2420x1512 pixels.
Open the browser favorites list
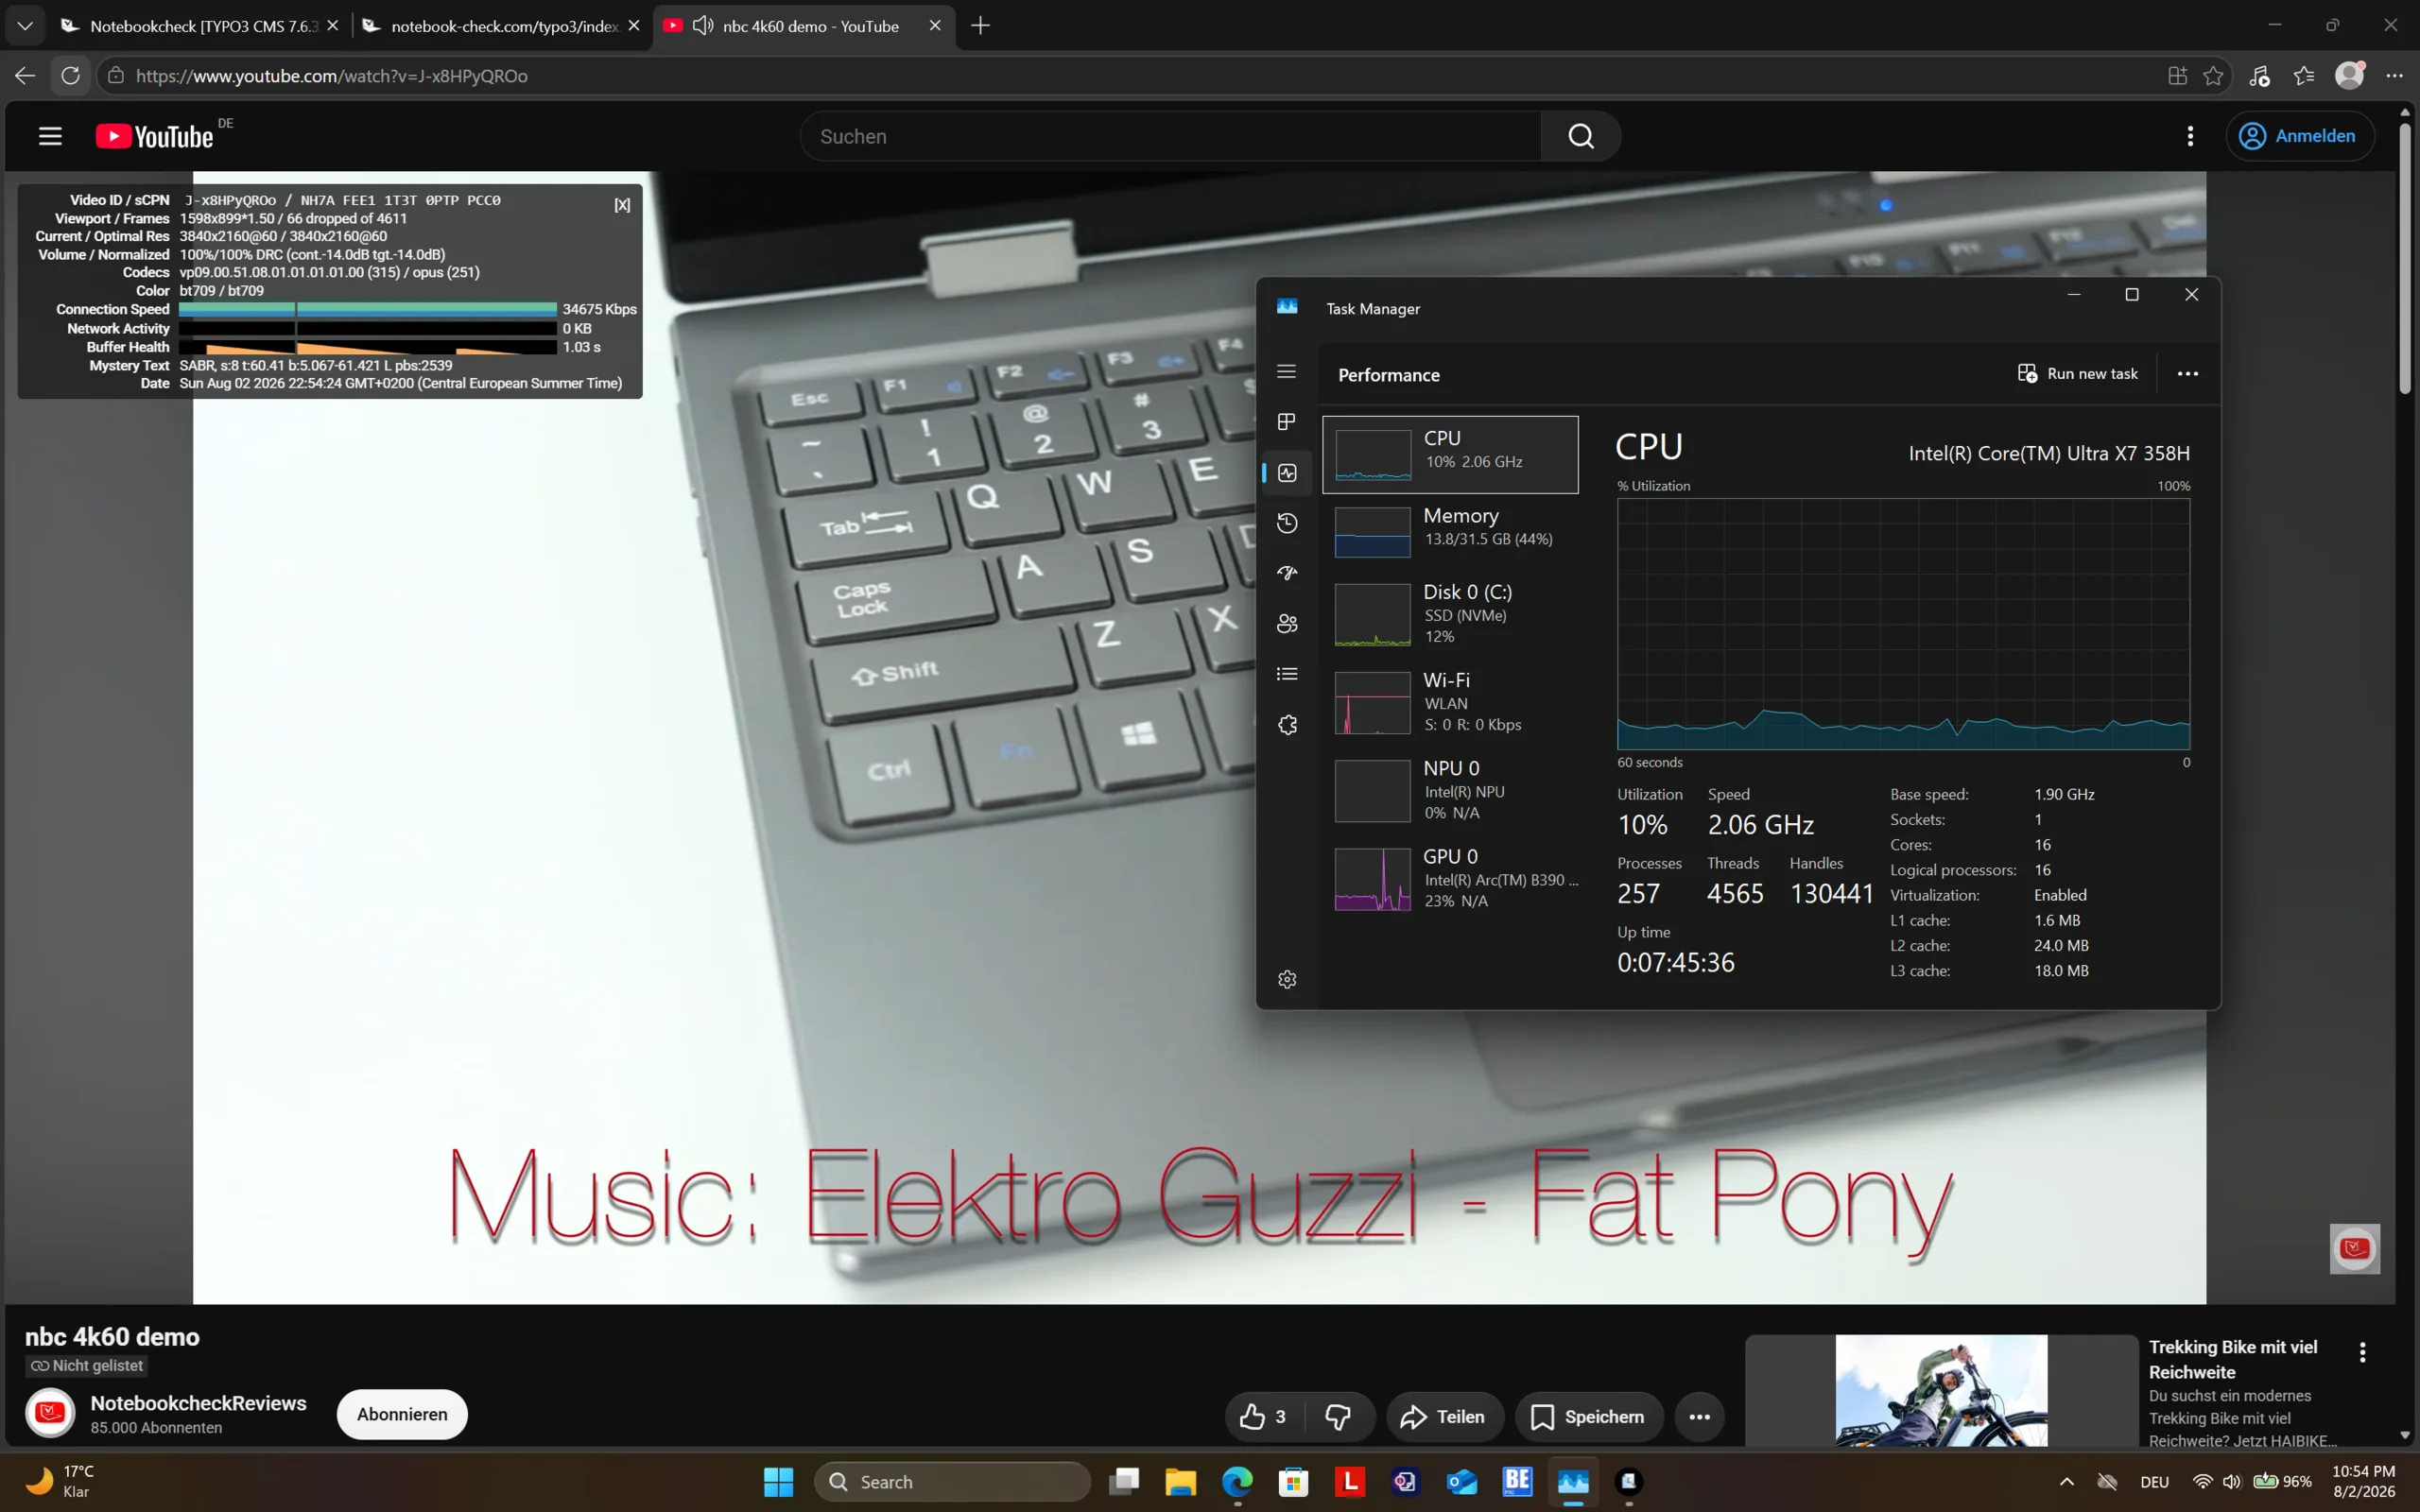[2304, 75]
